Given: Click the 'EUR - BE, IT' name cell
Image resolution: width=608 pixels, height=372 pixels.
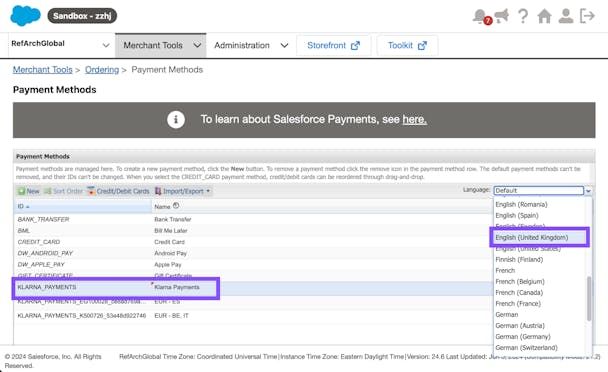Looking at the screenshot, I should (x=171, y=316).
